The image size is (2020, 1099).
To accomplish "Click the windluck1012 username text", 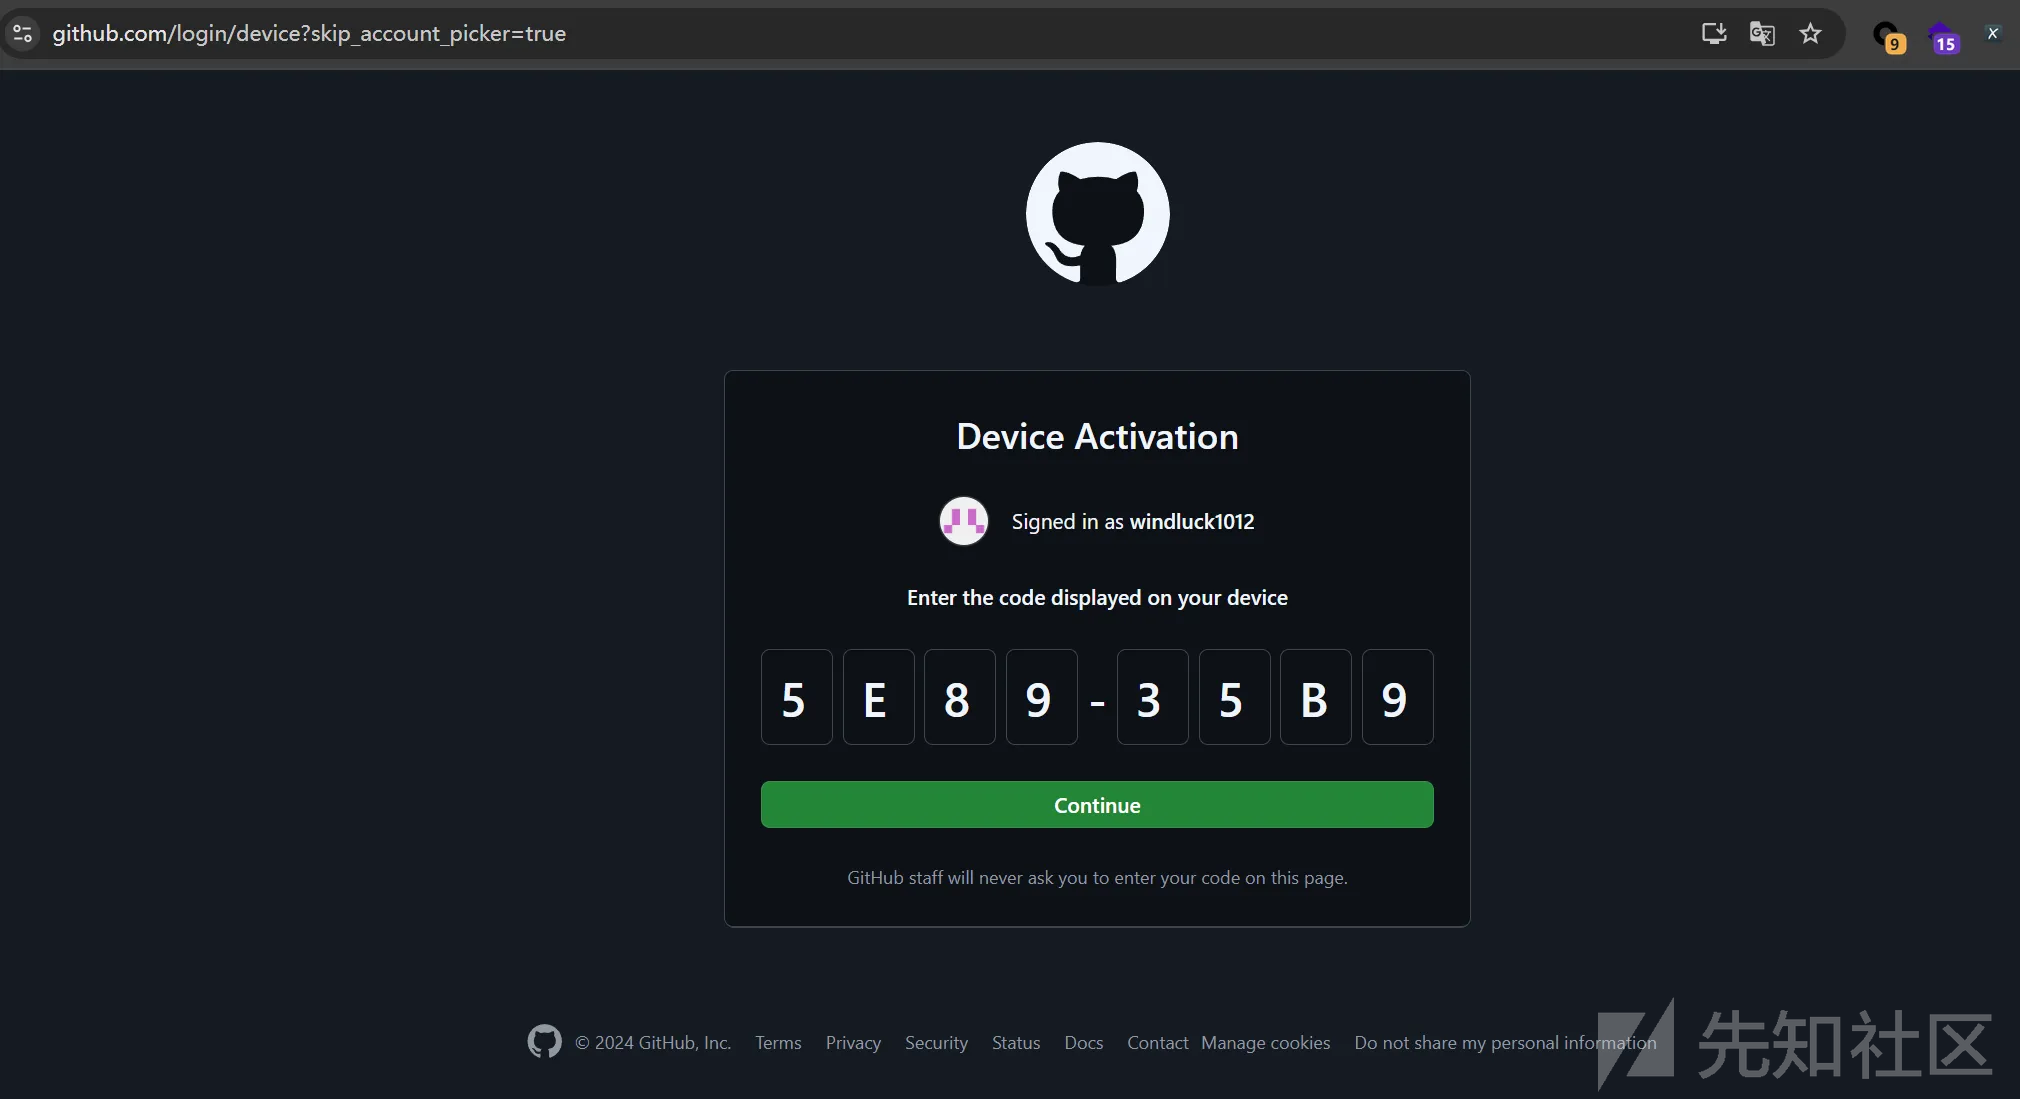I will pos(1192,522).
